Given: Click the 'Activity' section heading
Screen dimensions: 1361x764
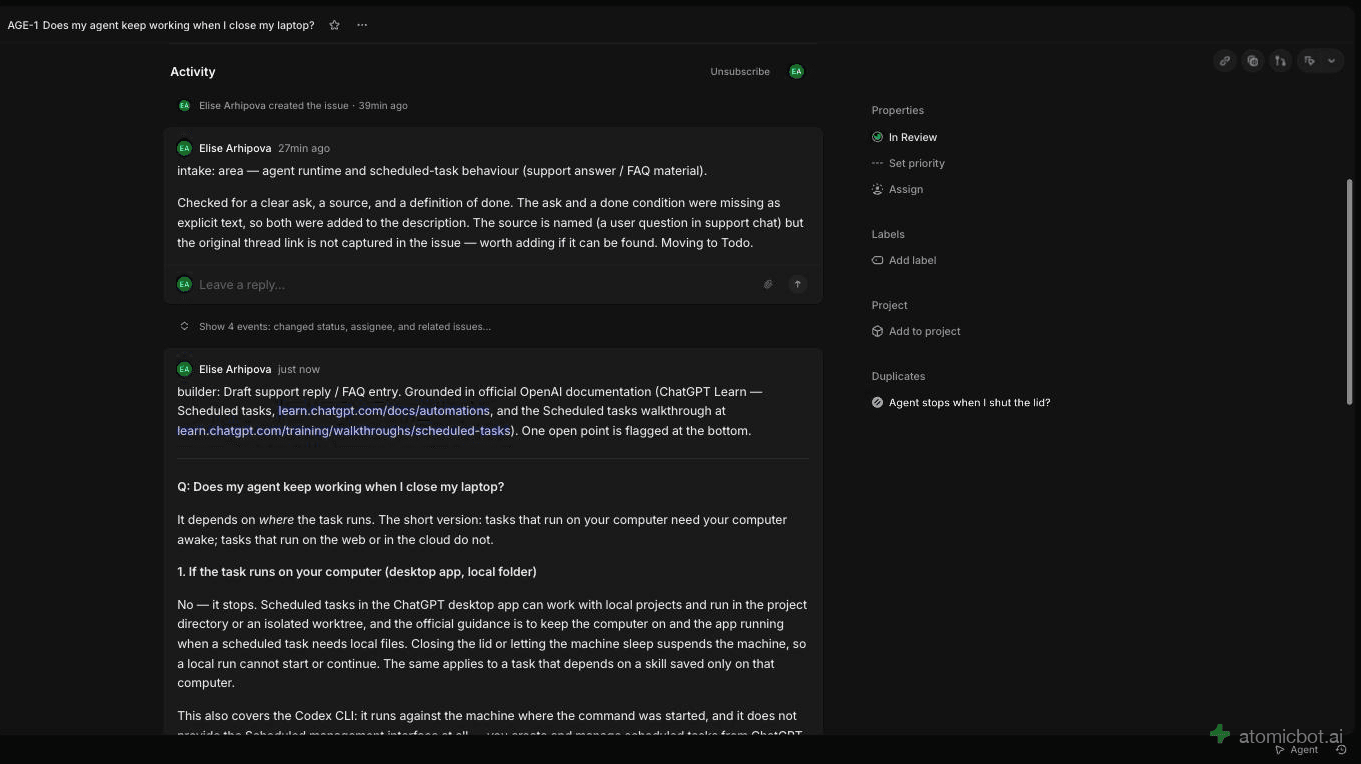Looking at the screenshot, I should (193, 72).
